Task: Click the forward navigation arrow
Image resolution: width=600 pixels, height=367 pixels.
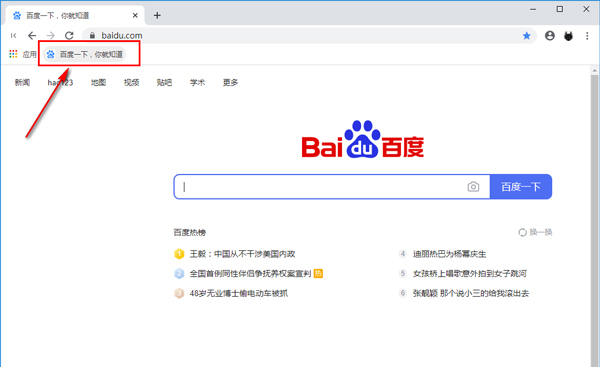Action: tap(51, 36)
